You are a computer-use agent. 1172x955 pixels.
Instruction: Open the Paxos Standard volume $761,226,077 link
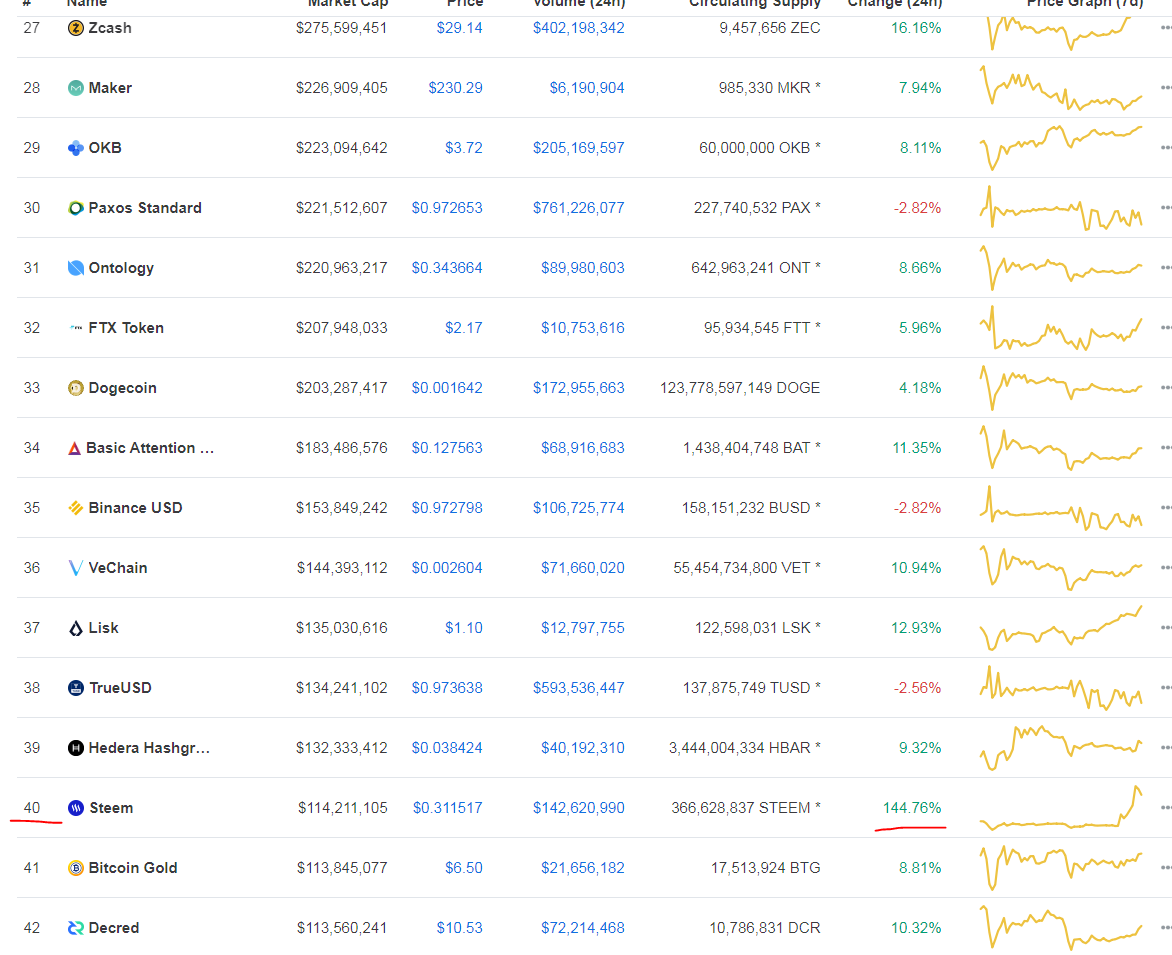pyautogui.click(x=579, y=208)
